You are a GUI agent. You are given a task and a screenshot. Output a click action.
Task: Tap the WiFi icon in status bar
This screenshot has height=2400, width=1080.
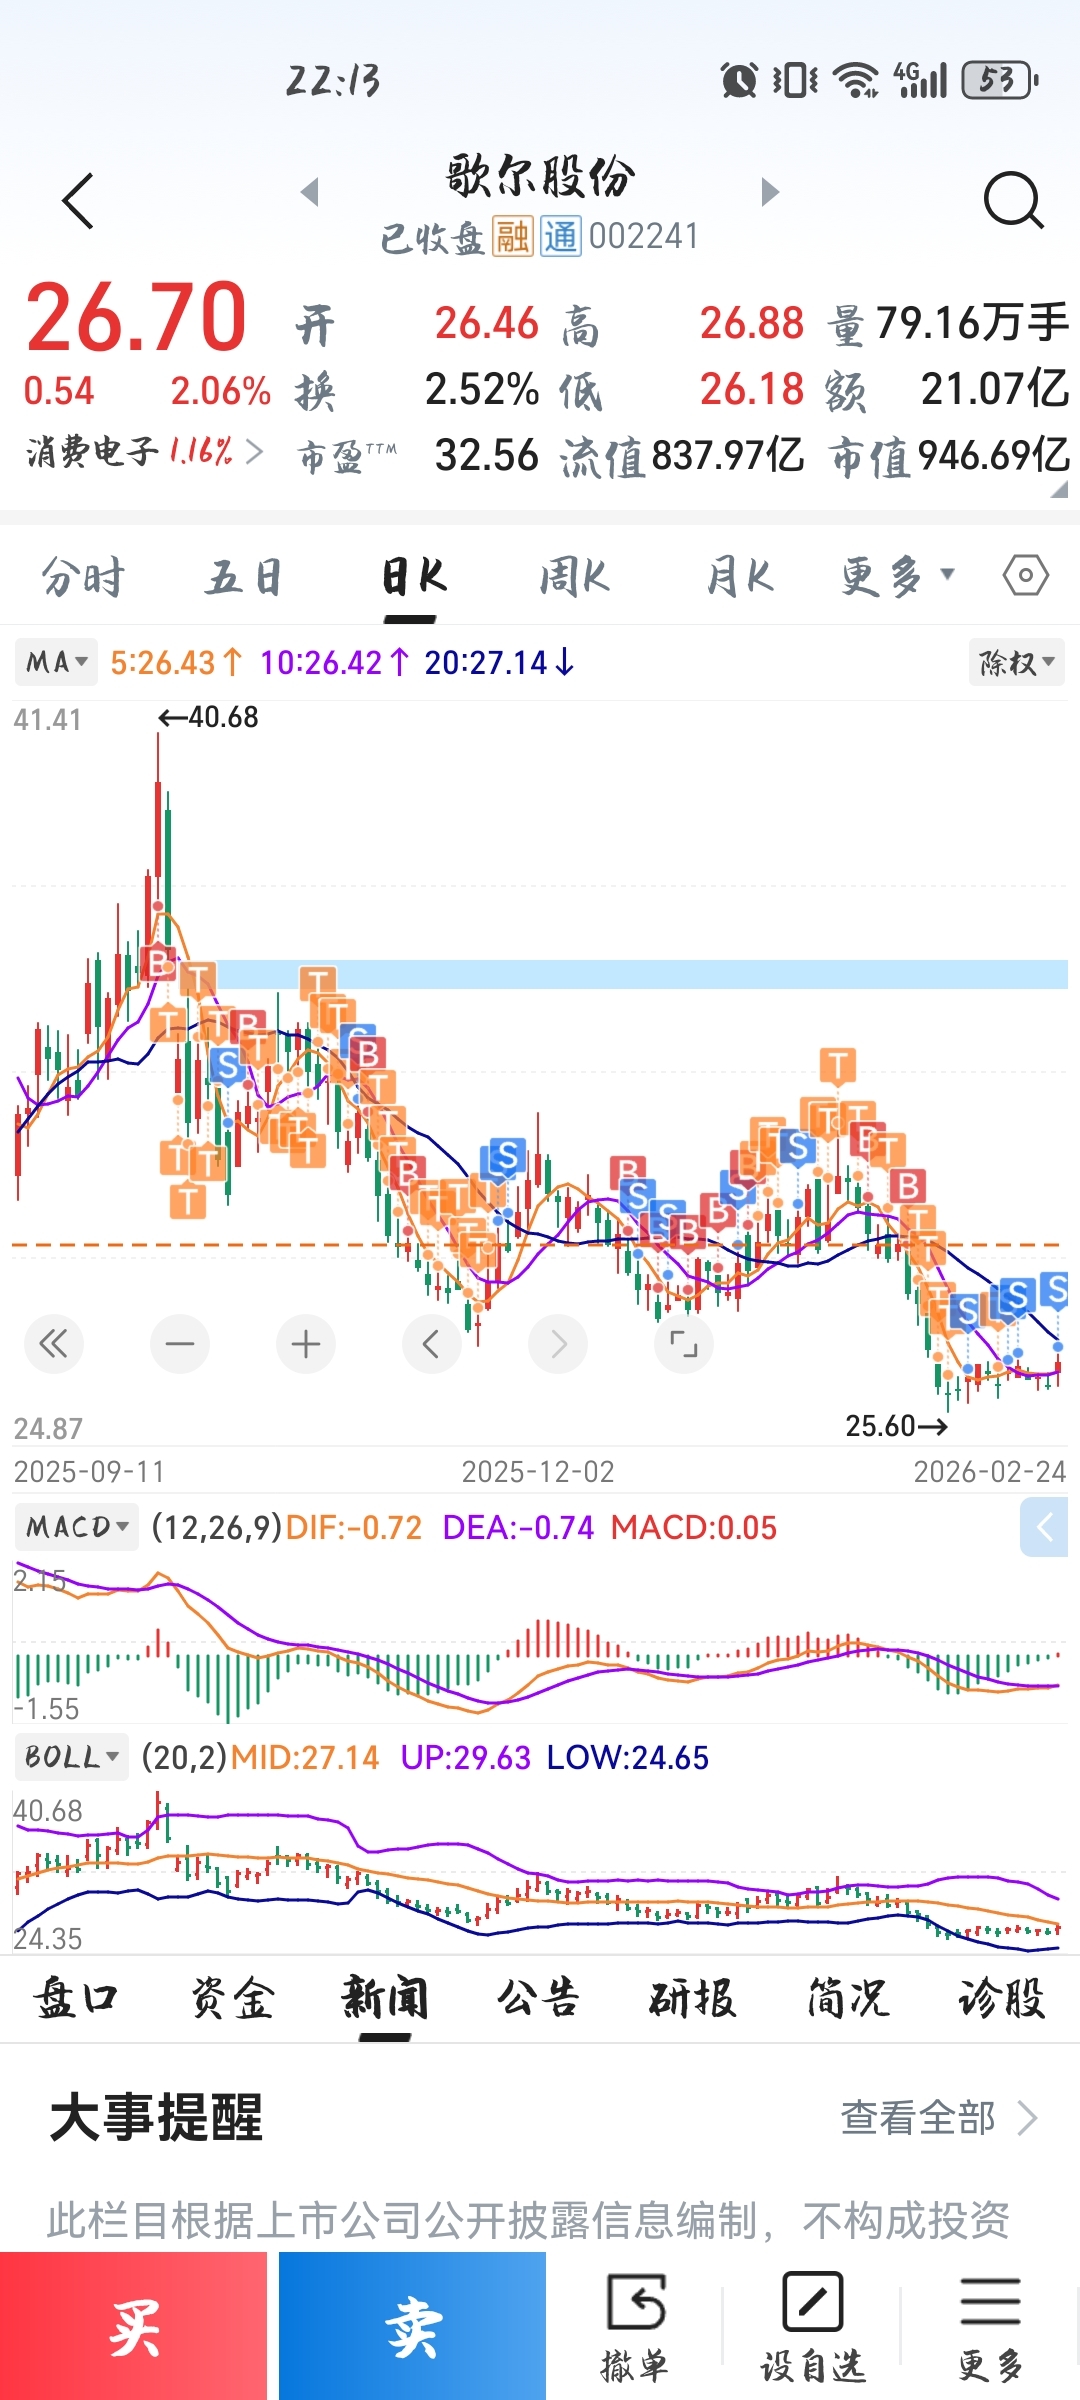856,80
